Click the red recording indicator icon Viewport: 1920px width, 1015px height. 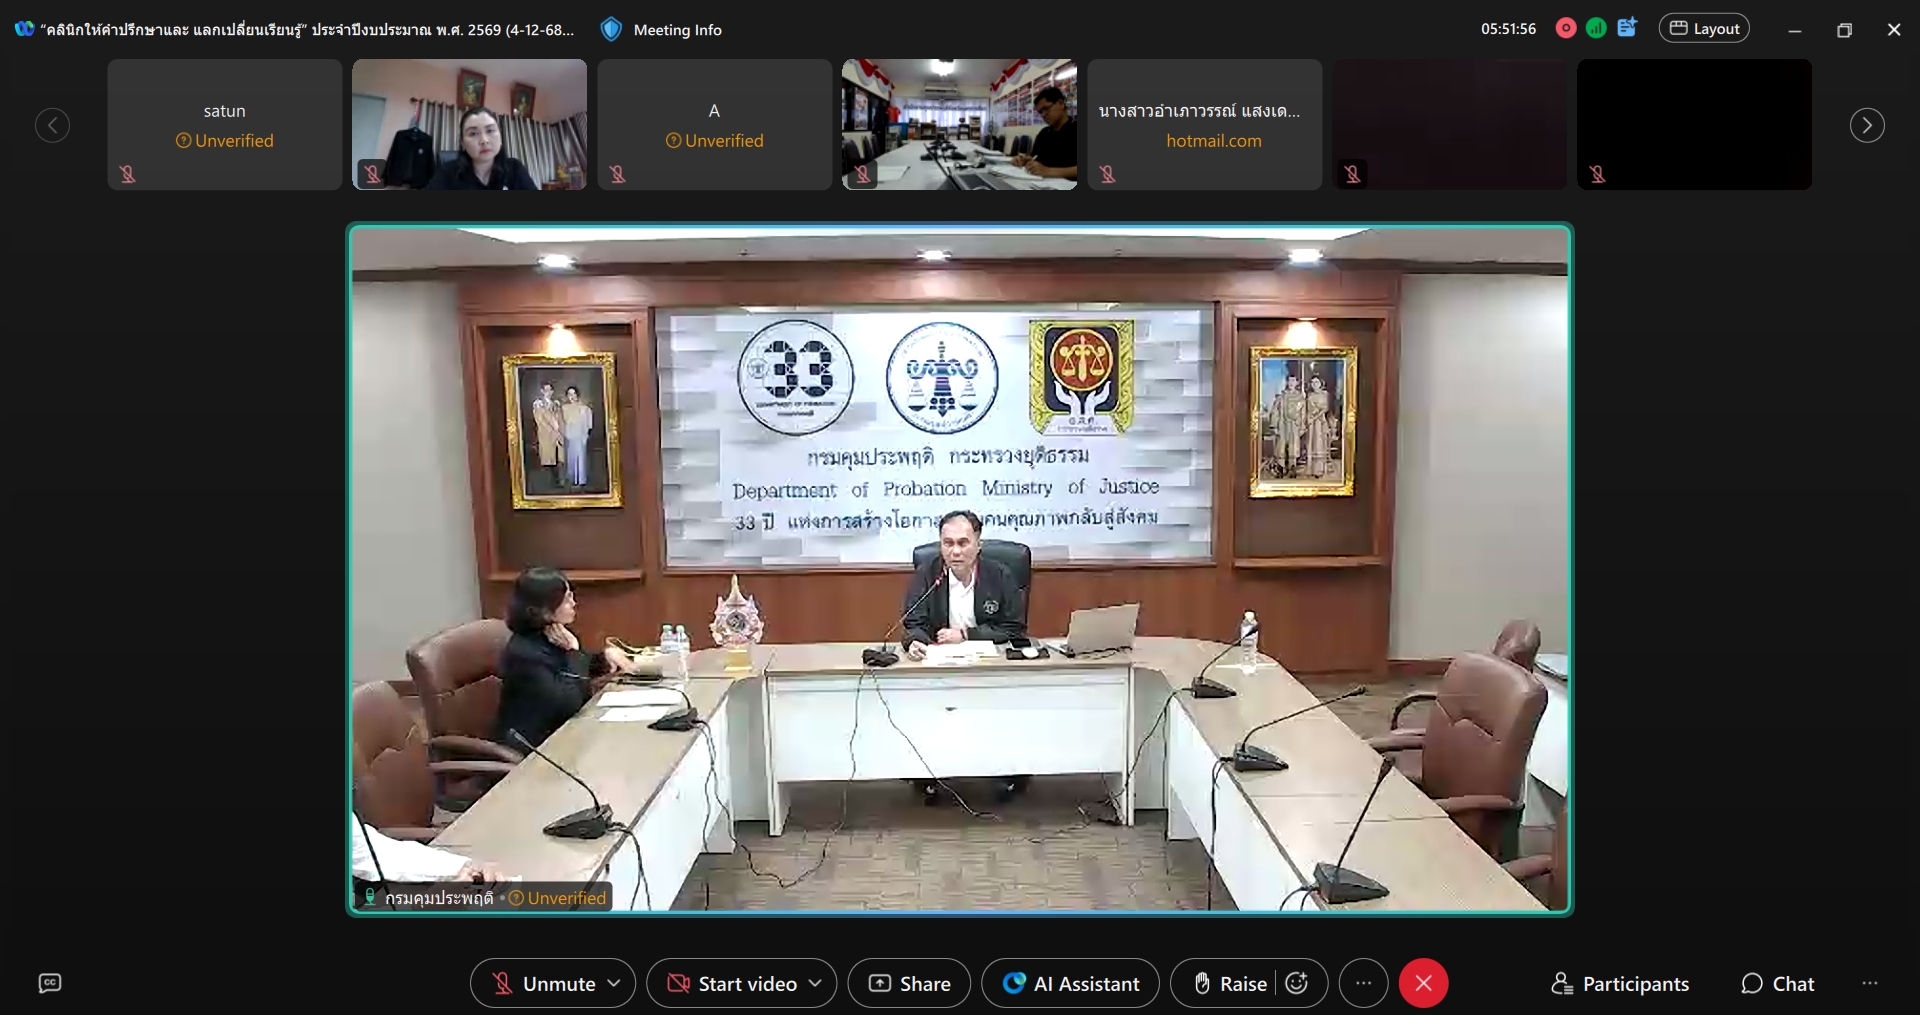click(1566, 29)
